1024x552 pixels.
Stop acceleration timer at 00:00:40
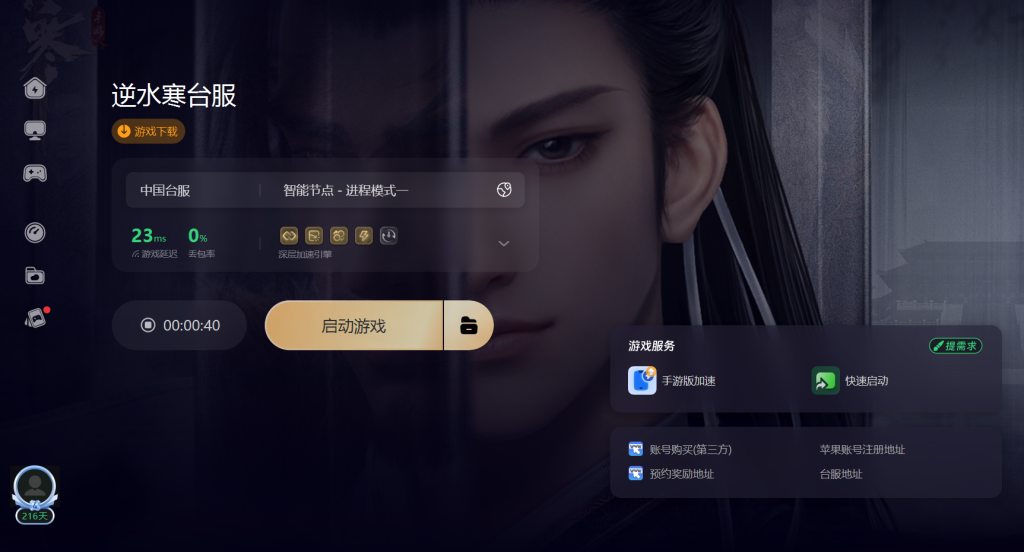click(180, 325)
